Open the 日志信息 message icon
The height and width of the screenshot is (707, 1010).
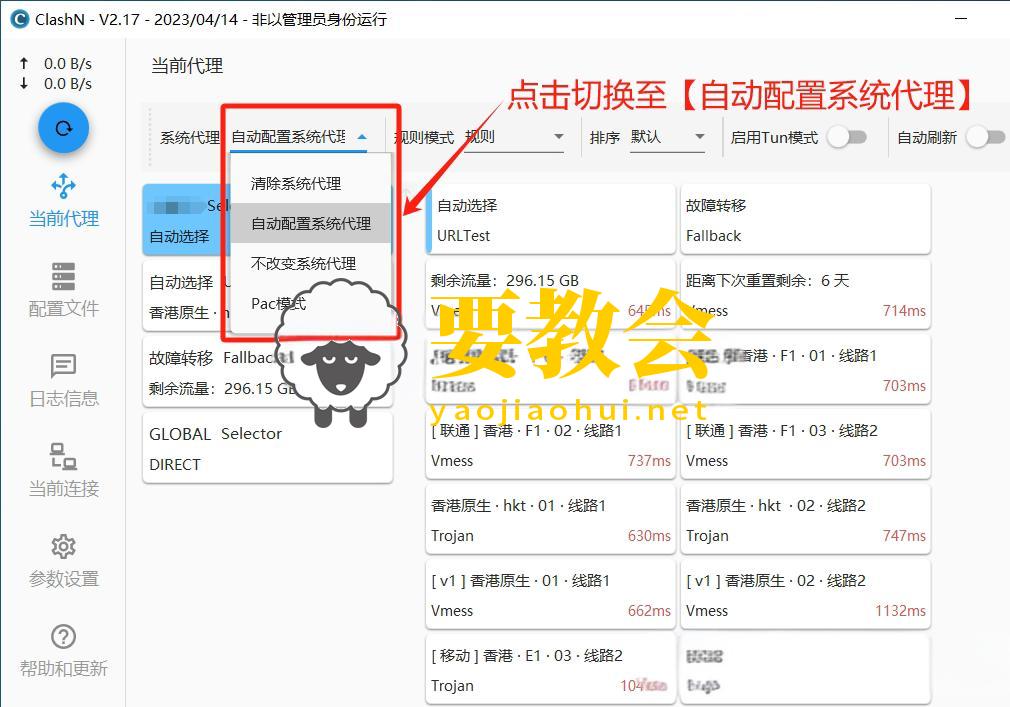click(x=63, y=366)
